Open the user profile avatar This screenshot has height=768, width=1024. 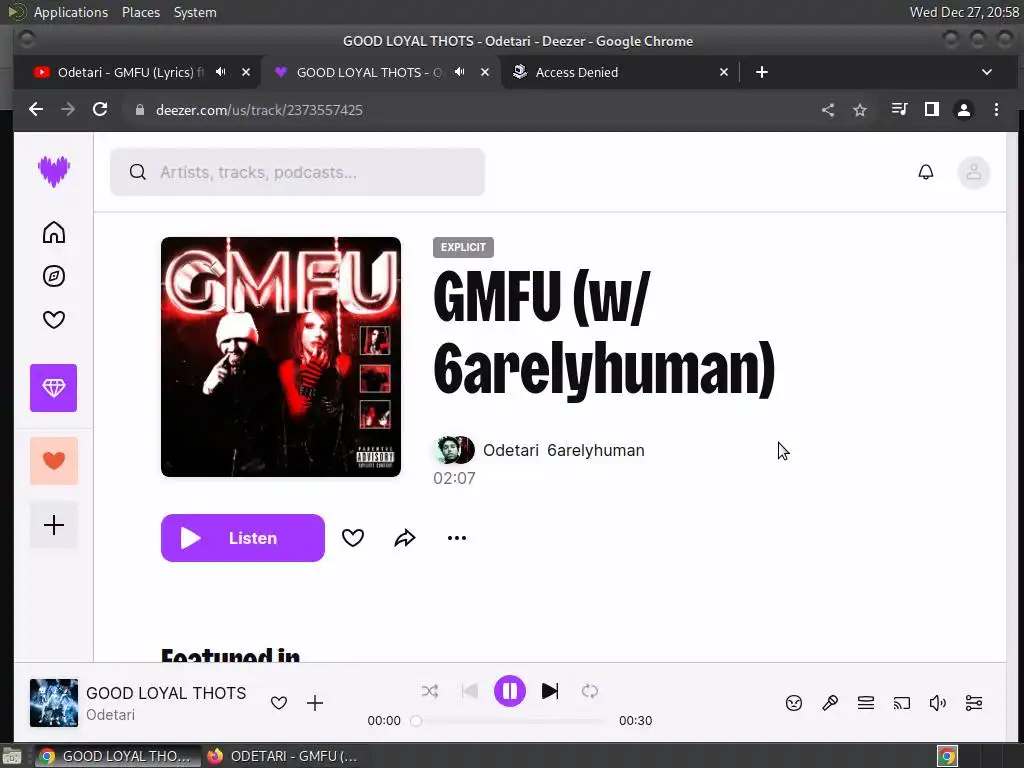974,172
